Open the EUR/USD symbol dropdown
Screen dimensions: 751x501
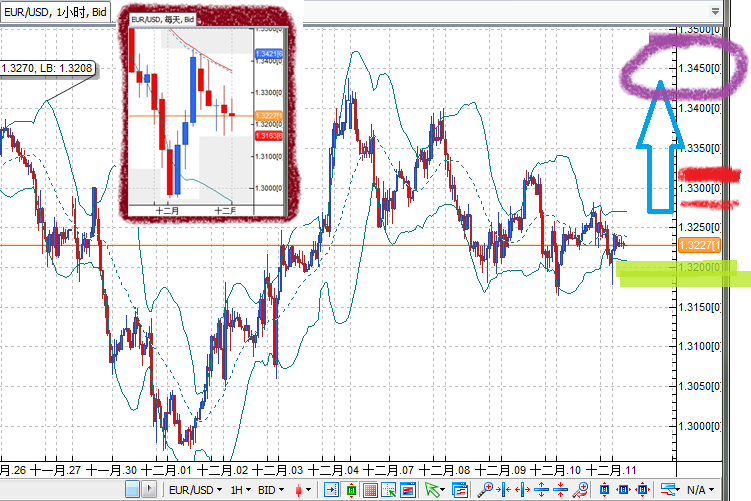click(195, 490)
